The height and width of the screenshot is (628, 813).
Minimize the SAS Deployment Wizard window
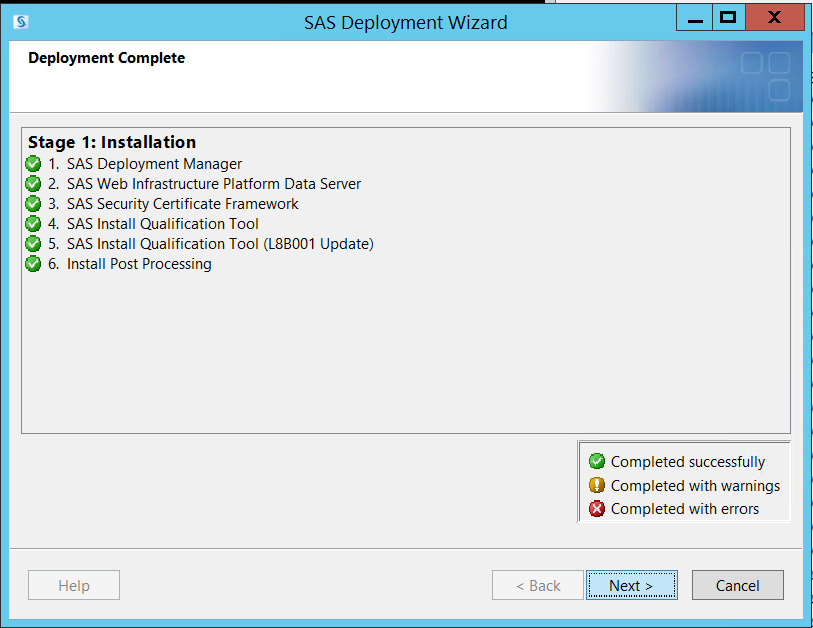[x=694, y=17]
